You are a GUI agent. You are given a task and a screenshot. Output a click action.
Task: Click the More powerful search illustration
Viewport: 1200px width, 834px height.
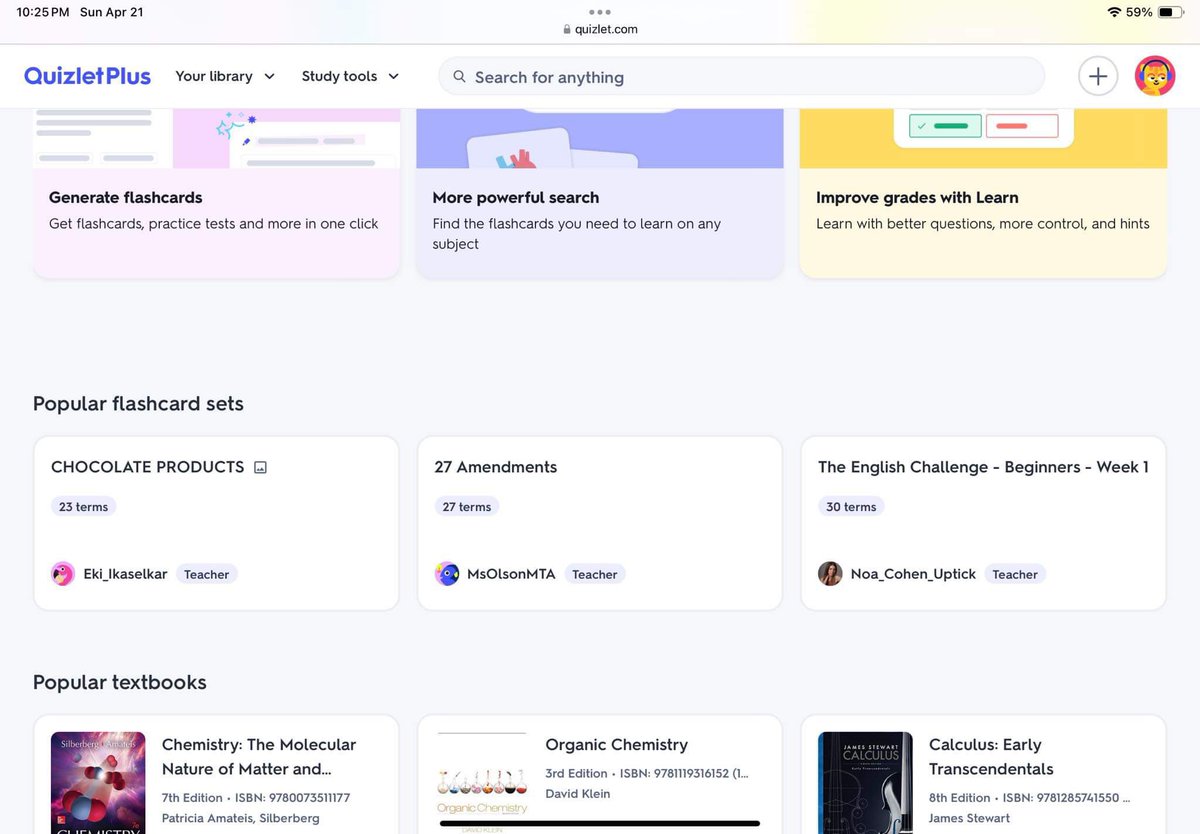click(x=600, y=138)
